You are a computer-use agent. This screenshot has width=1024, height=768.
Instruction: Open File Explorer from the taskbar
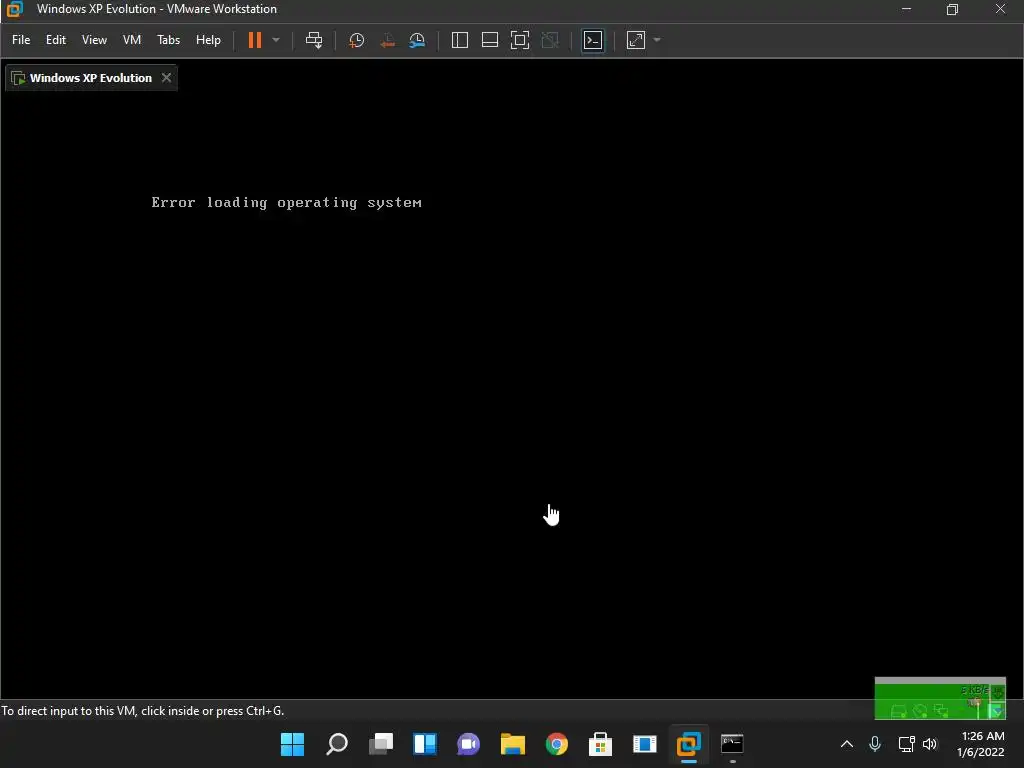(x=513, y=744)
